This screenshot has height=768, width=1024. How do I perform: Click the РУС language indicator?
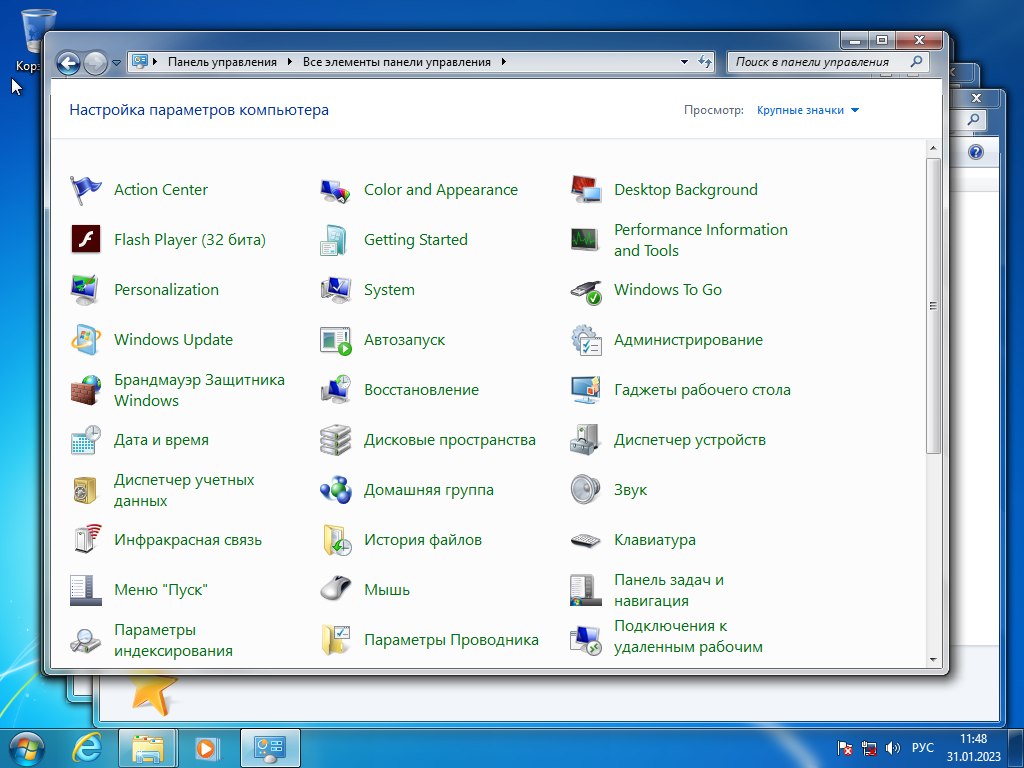[x=923, y=748]
